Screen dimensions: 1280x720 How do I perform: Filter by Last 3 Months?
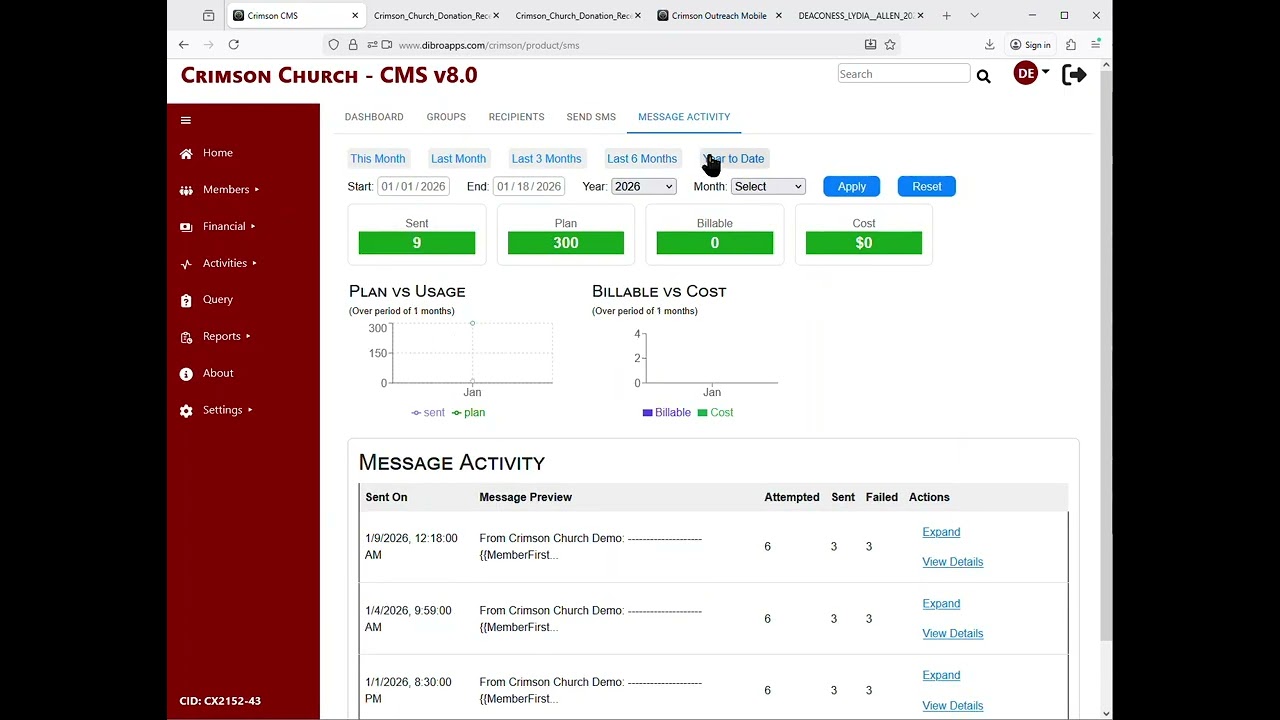click(x=546, y=159)
